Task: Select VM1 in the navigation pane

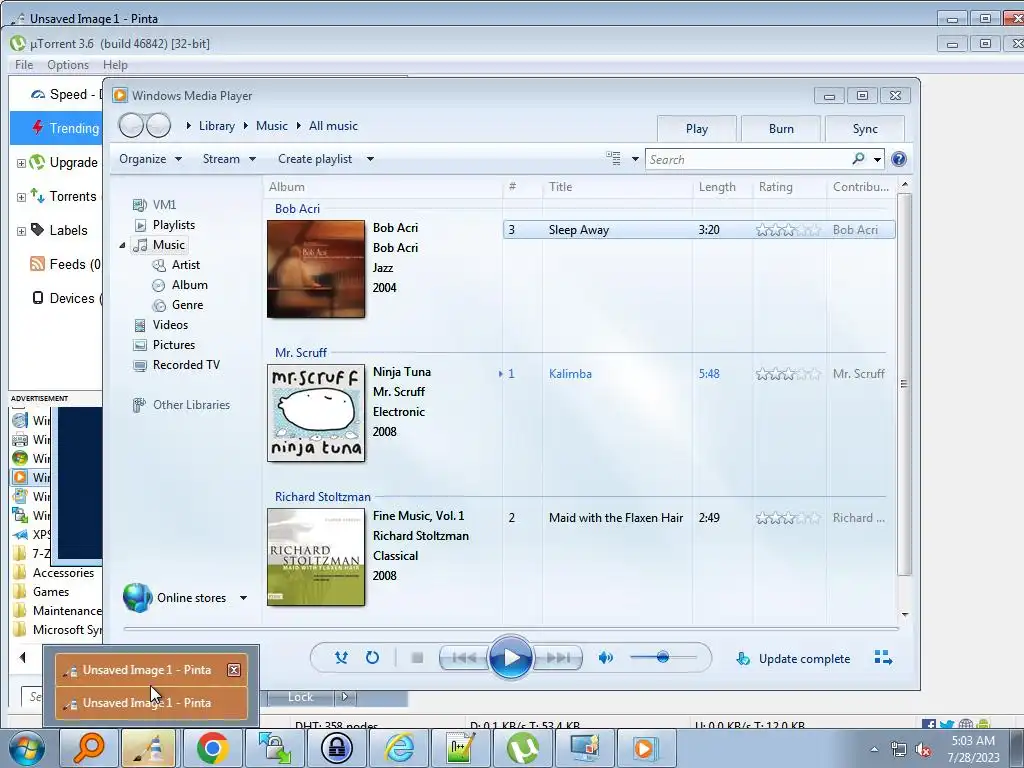Action: pos(164,204)
